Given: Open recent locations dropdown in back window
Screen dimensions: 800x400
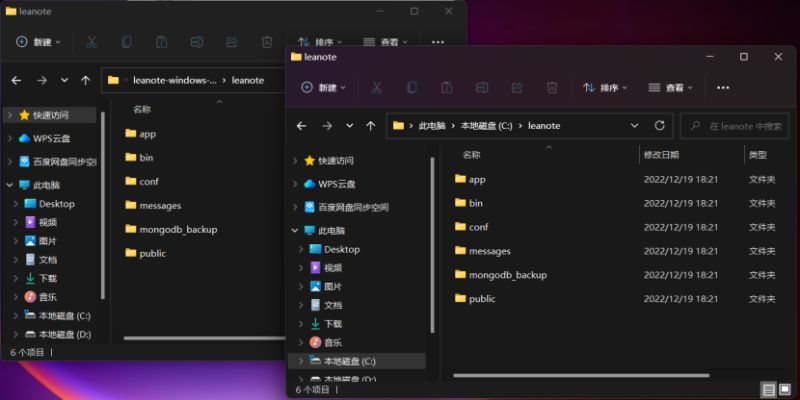Looking at the screenshot, I should [x=64, y=80].
